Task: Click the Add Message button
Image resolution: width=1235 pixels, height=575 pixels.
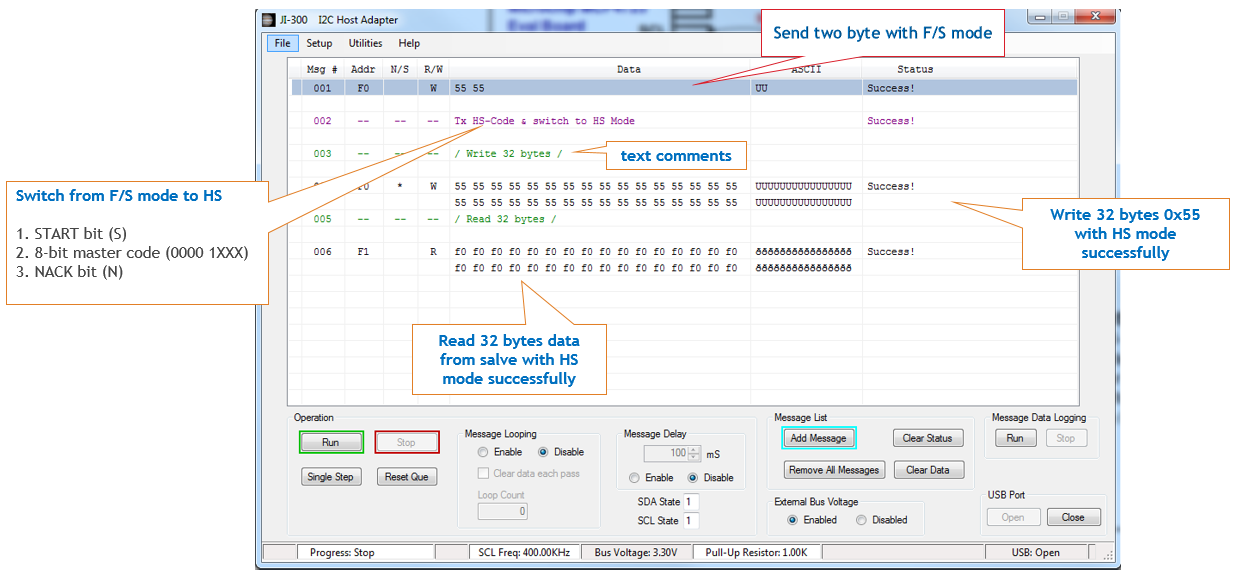Action: pyautogui.click(x=818, y=438)
